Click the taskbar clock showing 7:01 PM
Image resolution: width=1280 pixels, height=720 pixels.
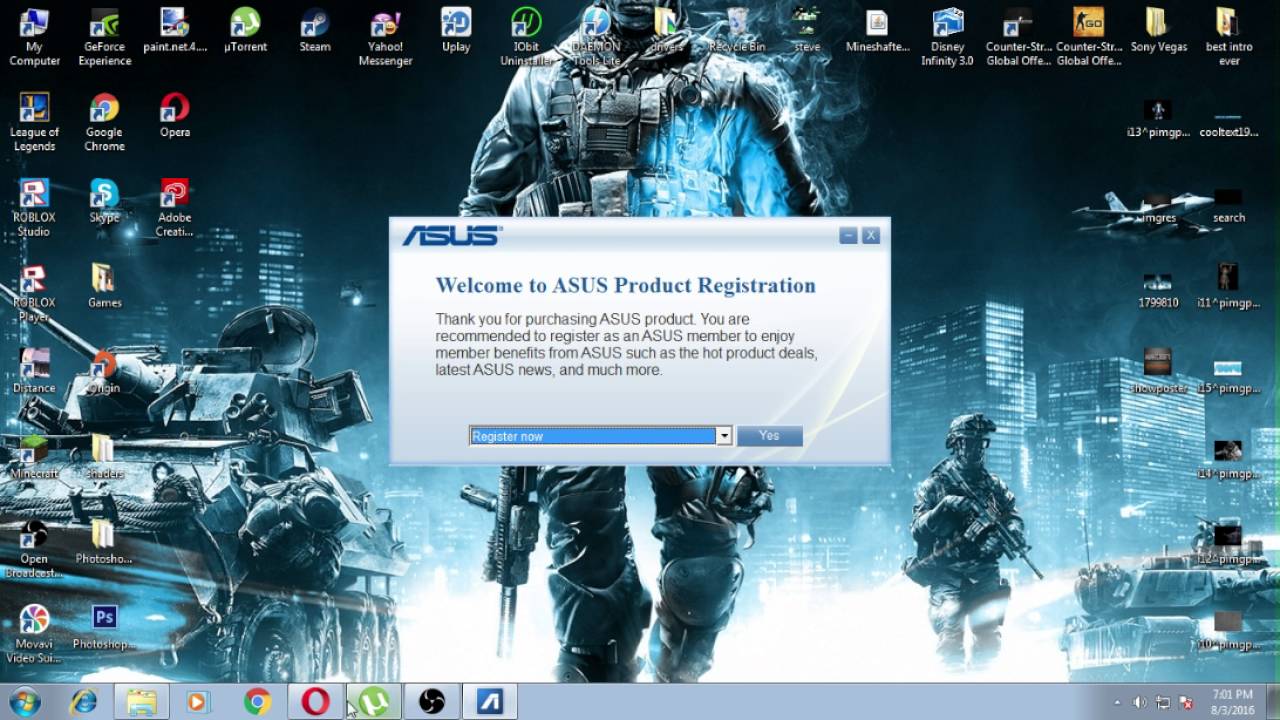tap(1232, 702)
